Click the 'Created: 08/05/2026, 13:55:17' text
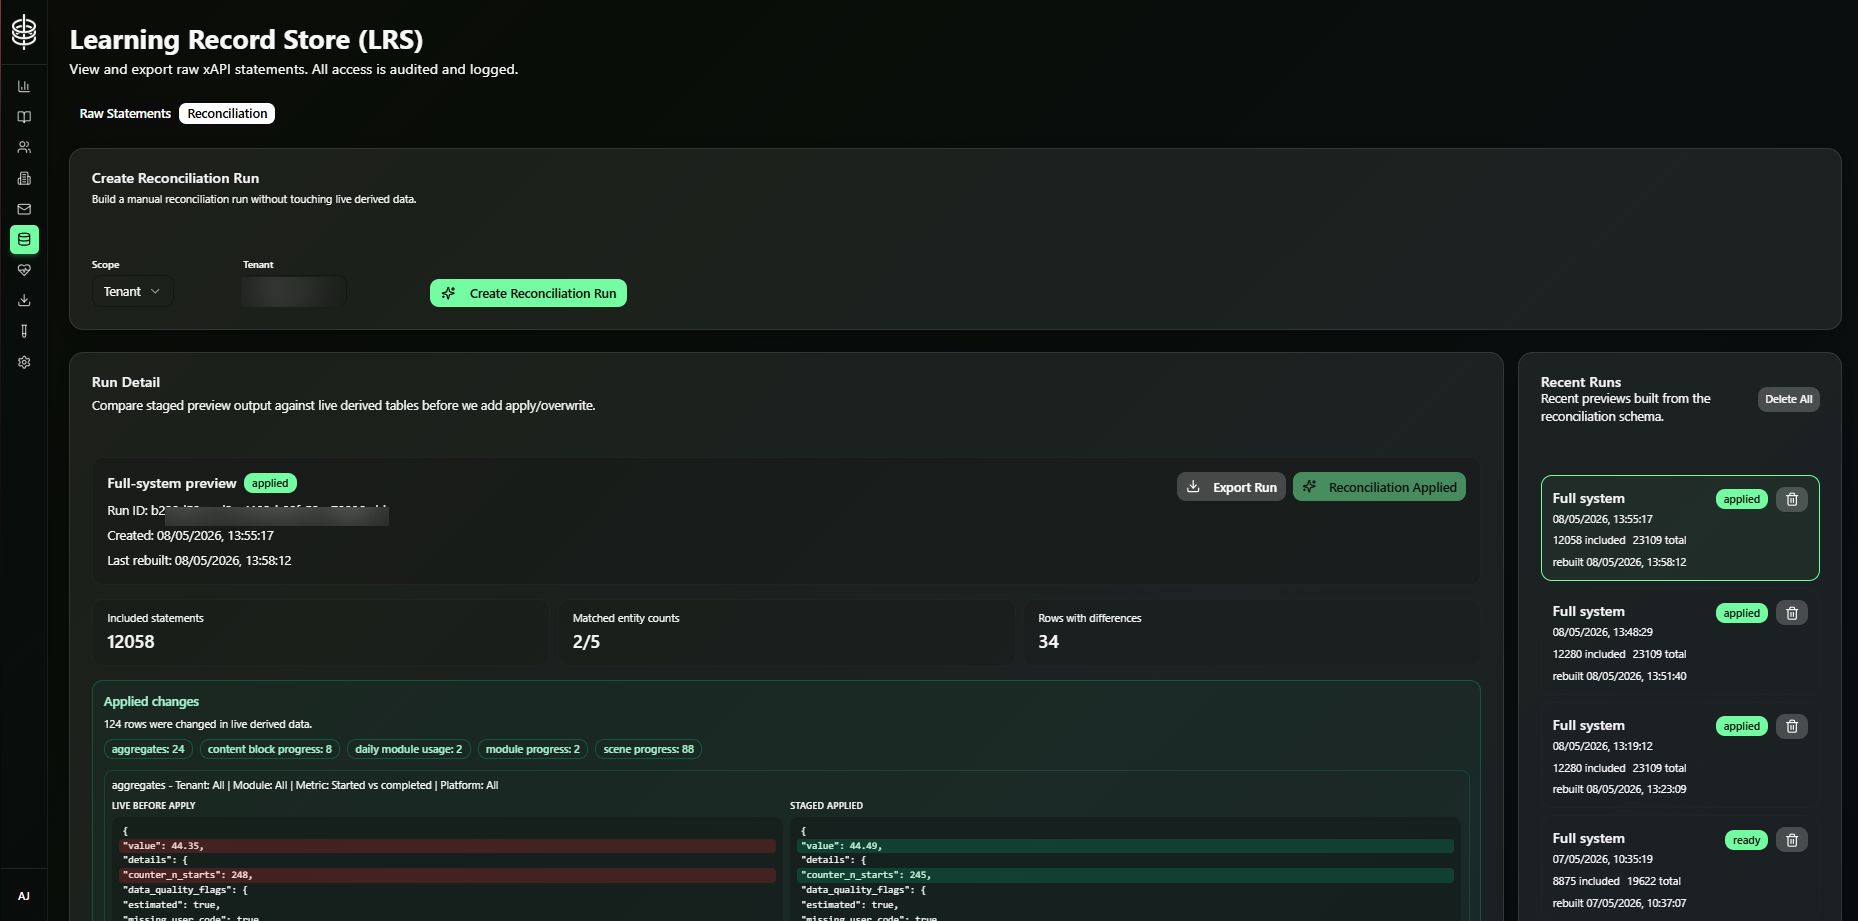The height and width of the screenshot is (921, 1858). click(190, 536)
